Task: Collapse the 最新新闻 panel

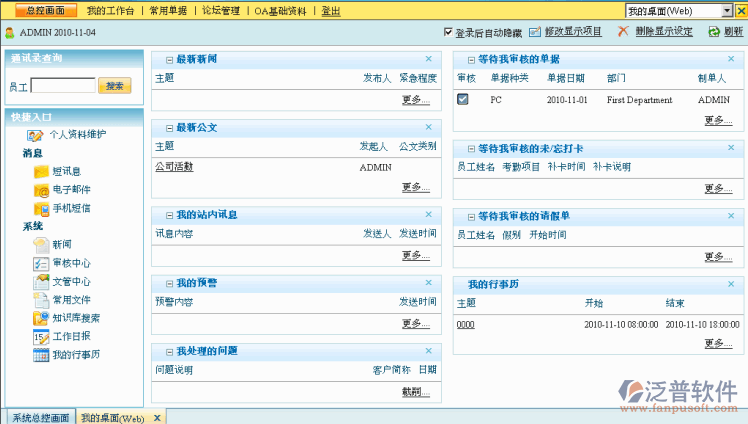Action: pos(169,60)
